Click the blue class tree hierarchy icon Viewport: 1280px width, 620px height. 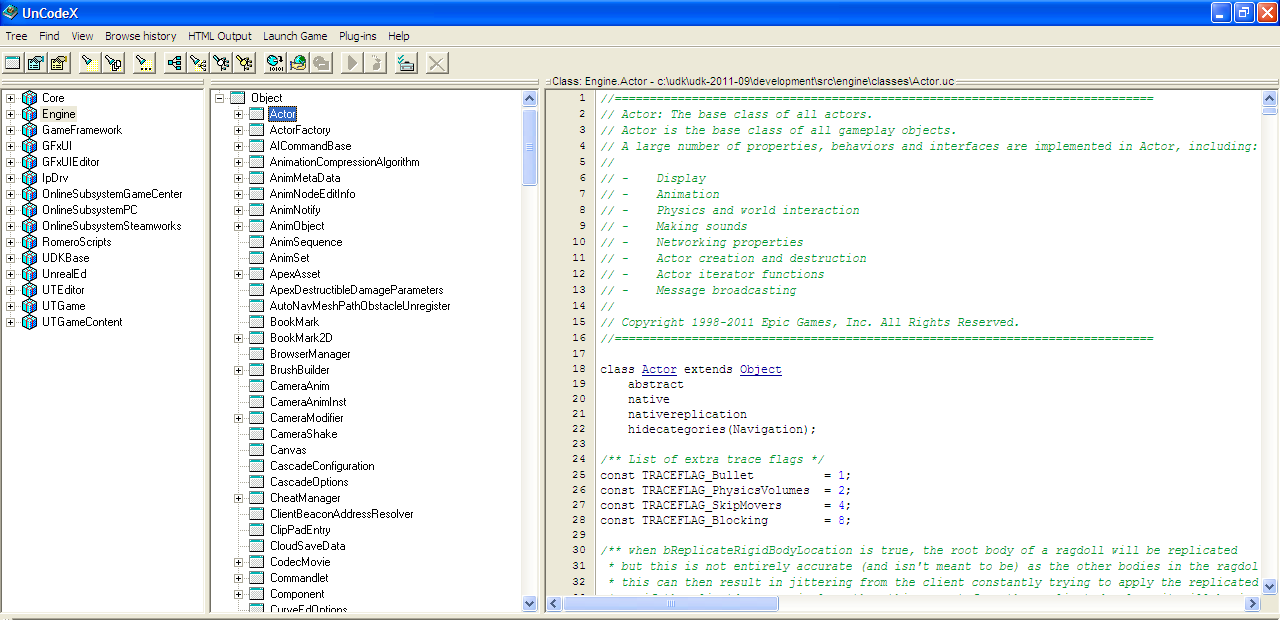click(176, 63)
